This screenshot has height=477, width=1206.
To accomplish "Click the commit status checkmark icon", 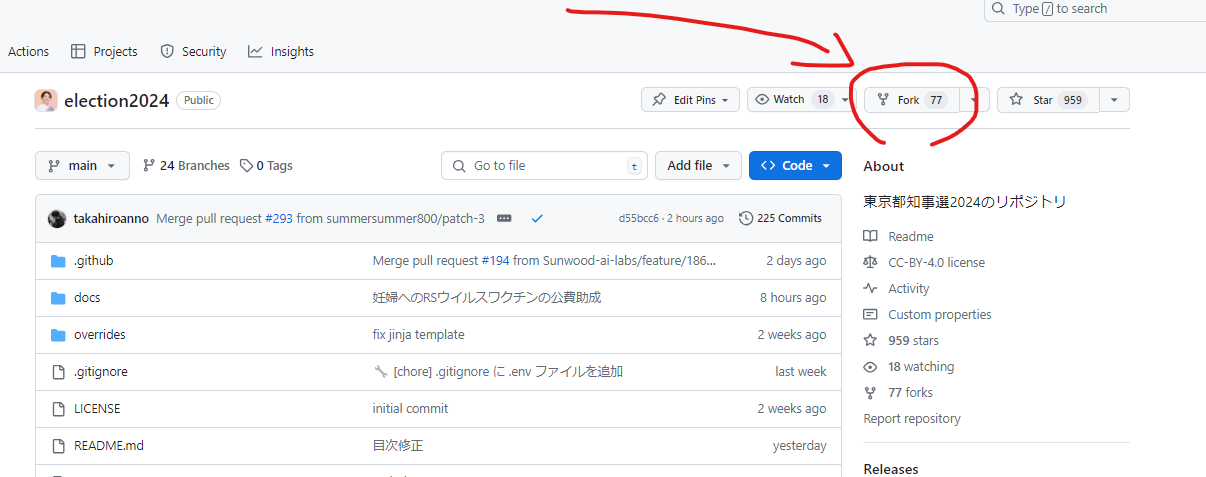I will (537, 218).
